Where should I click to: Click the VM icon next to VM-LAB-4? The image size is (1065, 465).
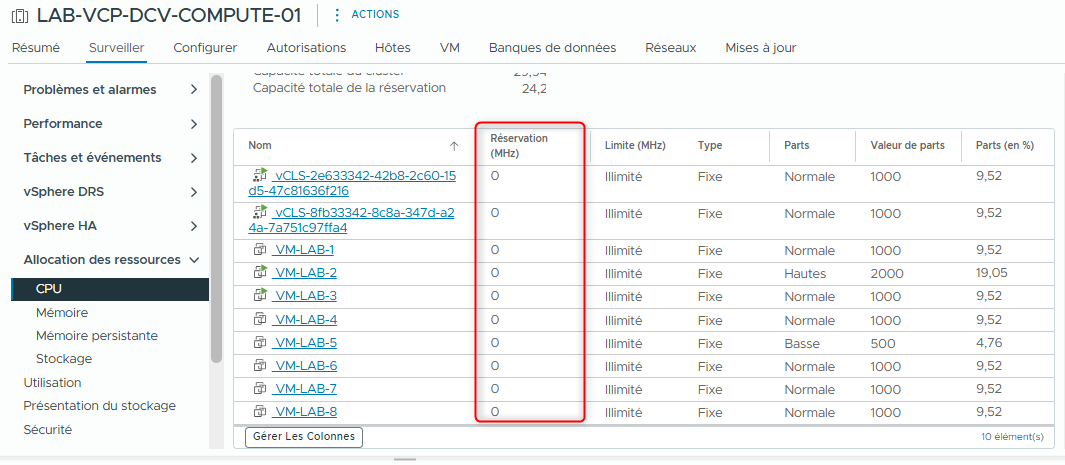tap(260, 319)
